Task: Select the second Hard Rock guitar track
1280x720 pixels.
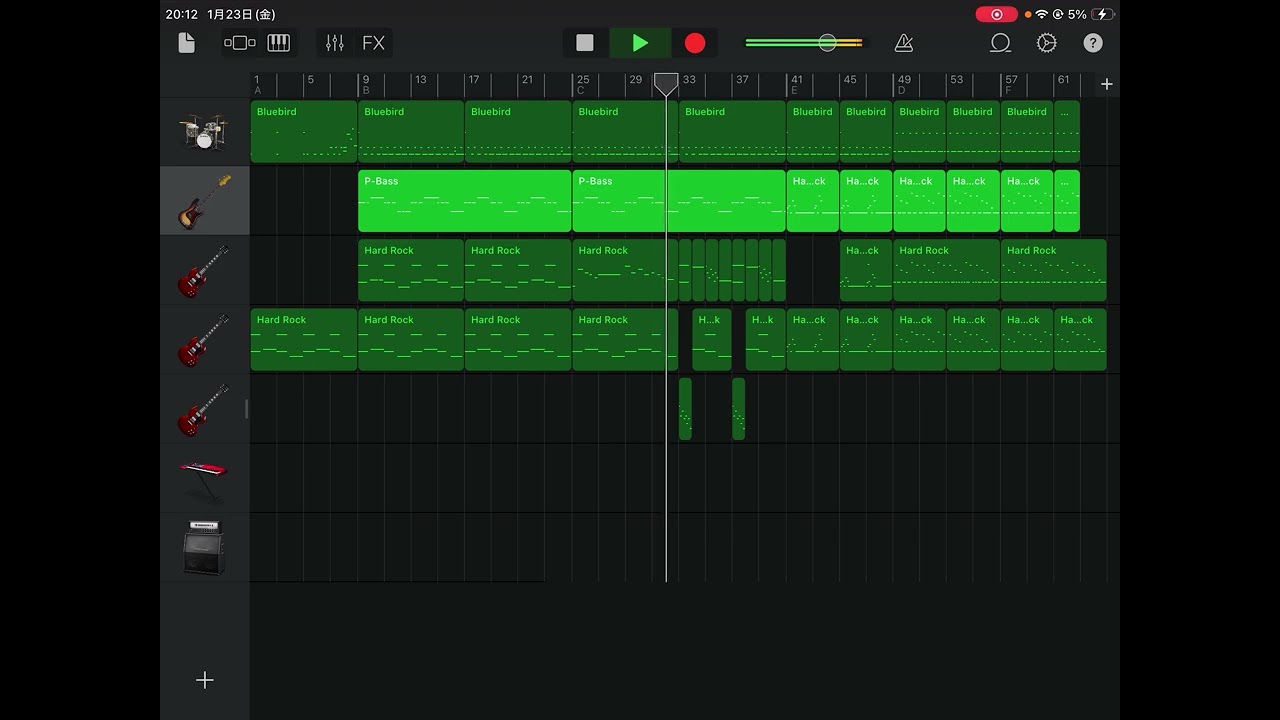Action: click(204, 340)
